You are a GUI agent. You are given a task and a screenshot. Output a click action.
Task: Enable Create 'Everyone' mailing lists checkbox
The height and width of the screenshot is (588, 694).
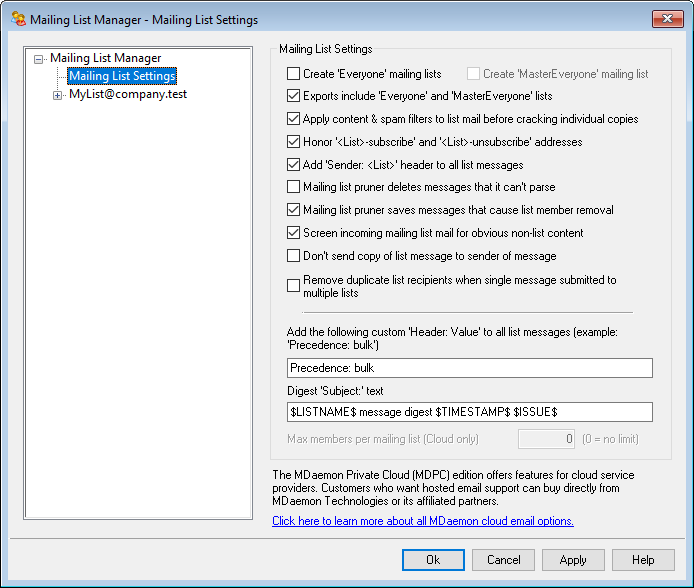(x=293, y=74)
